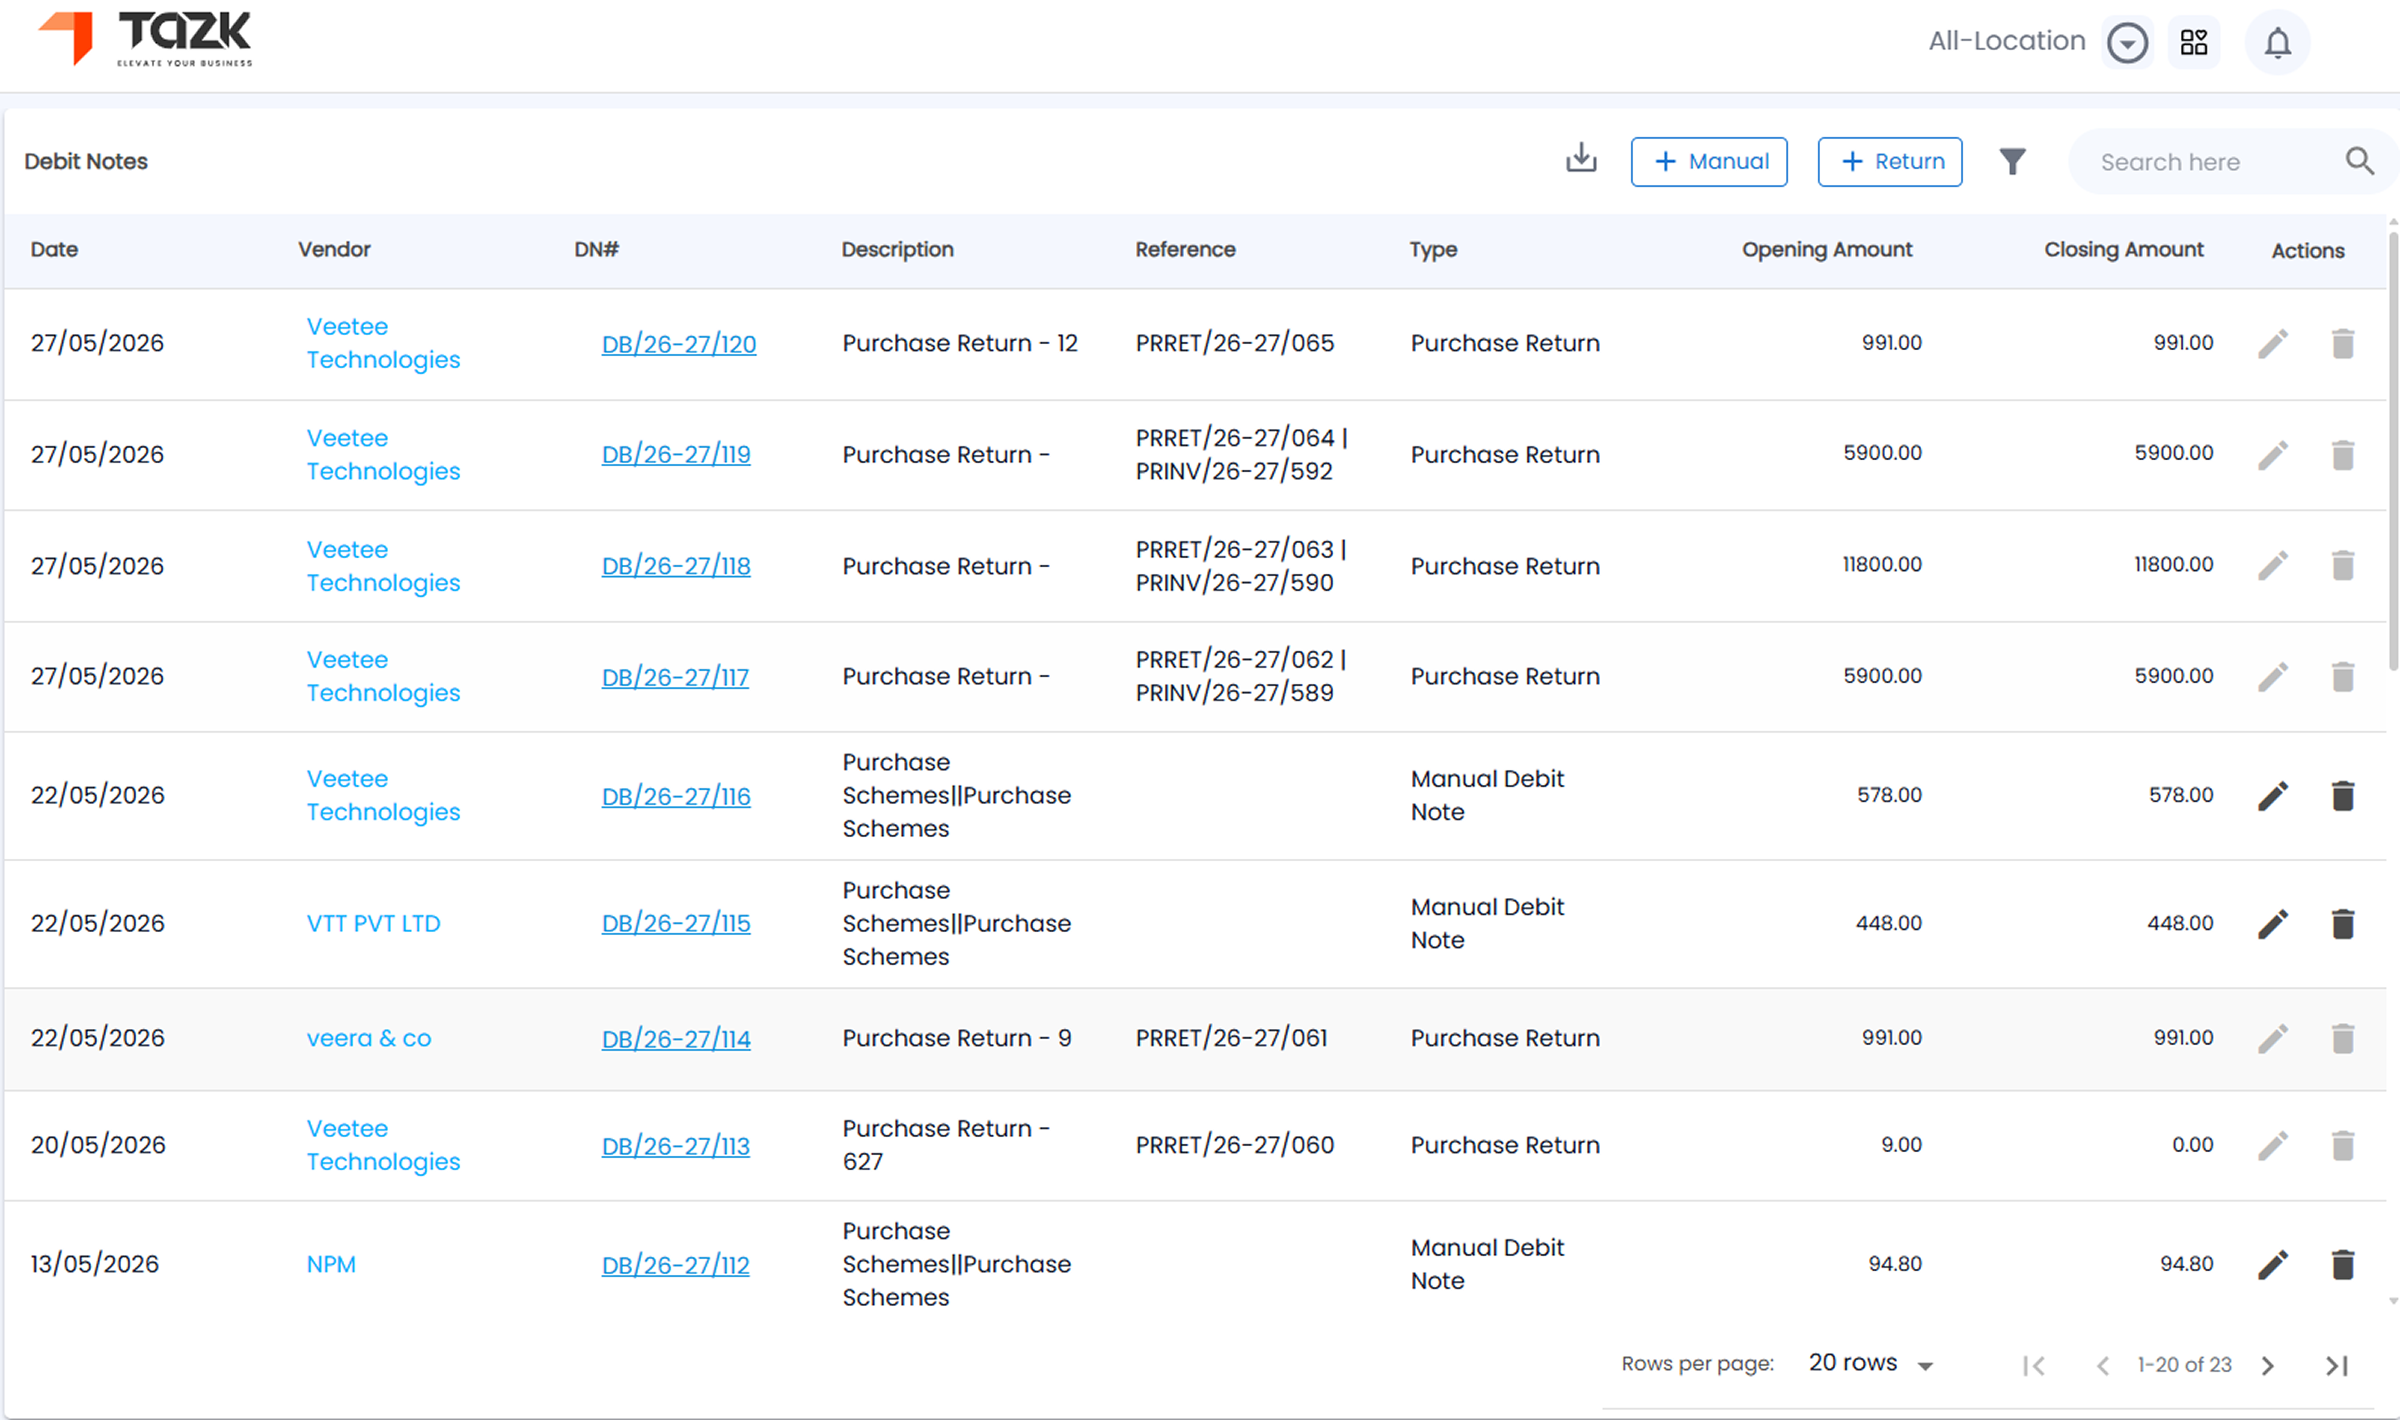Click the 1-20 of 23 page indicator

point(2184,1365)
